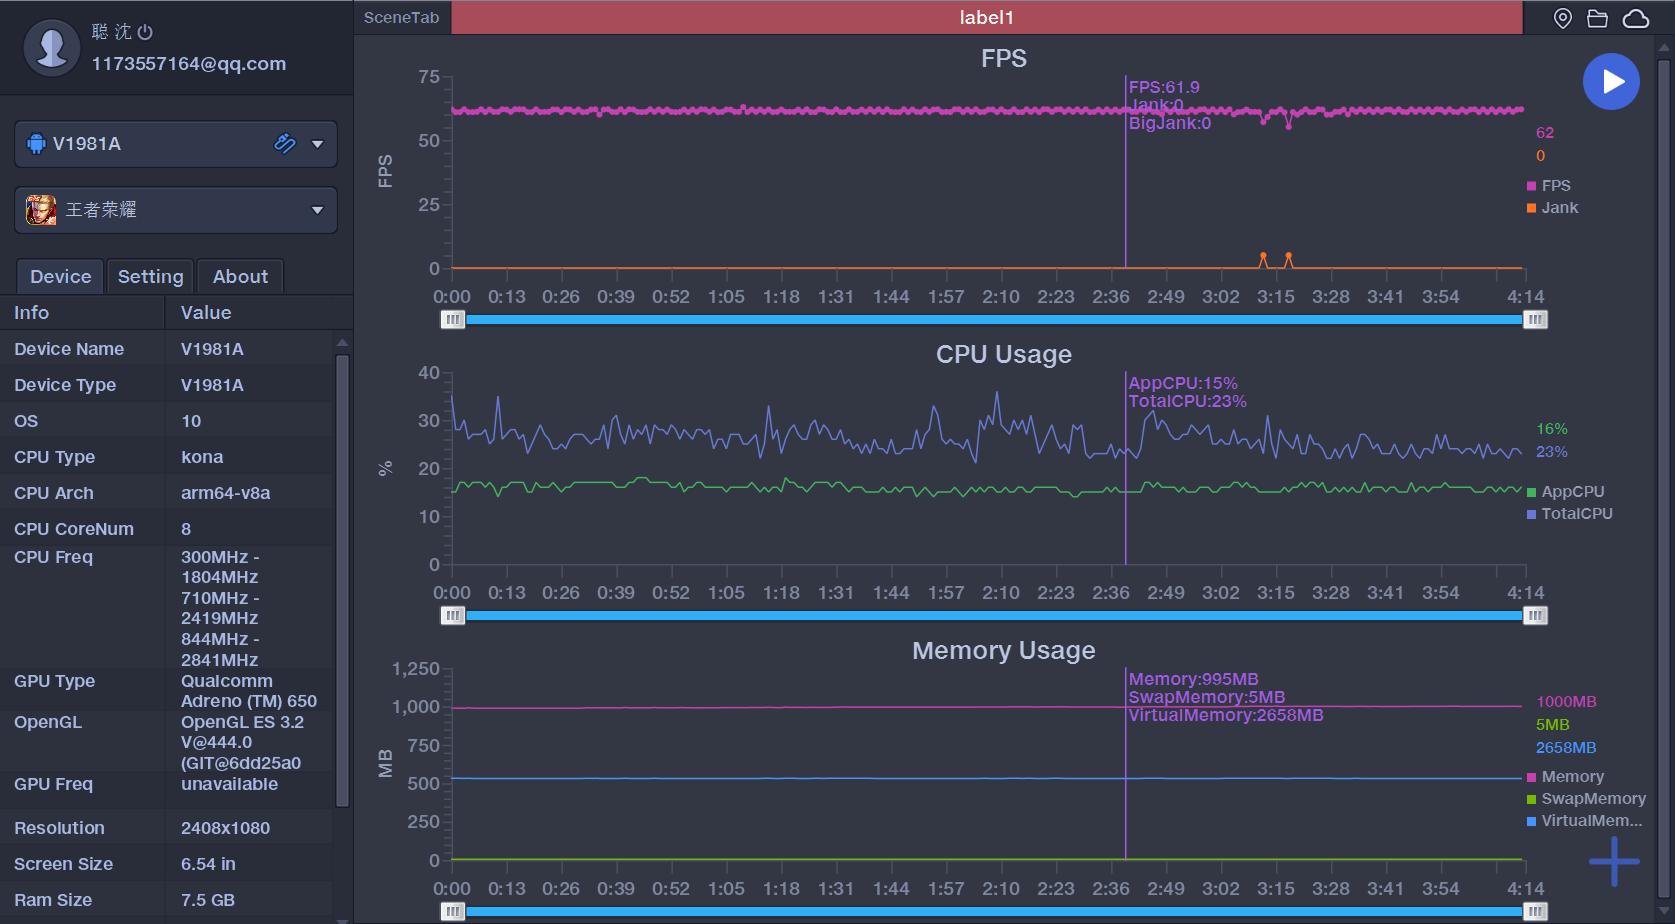Open the V1981A device dropdown arrow

tap(318, 144)
